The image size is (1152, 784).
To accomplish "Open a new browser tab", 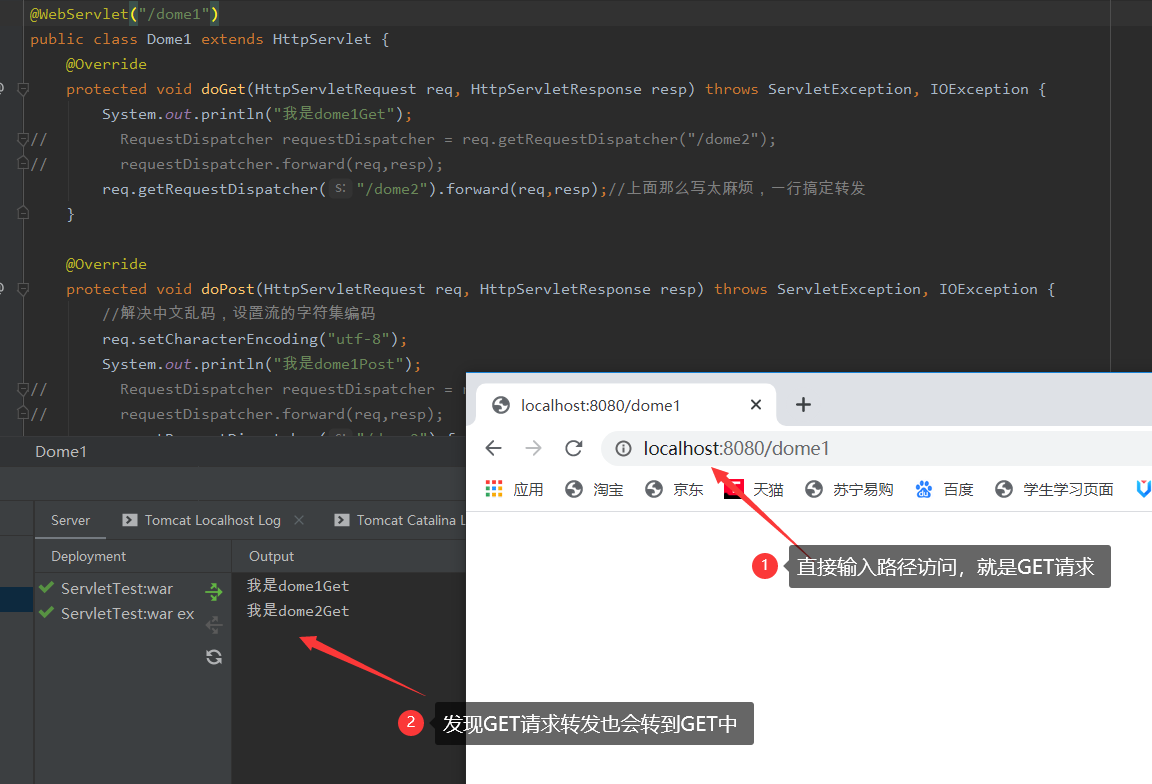I will (x=804, y=405).
